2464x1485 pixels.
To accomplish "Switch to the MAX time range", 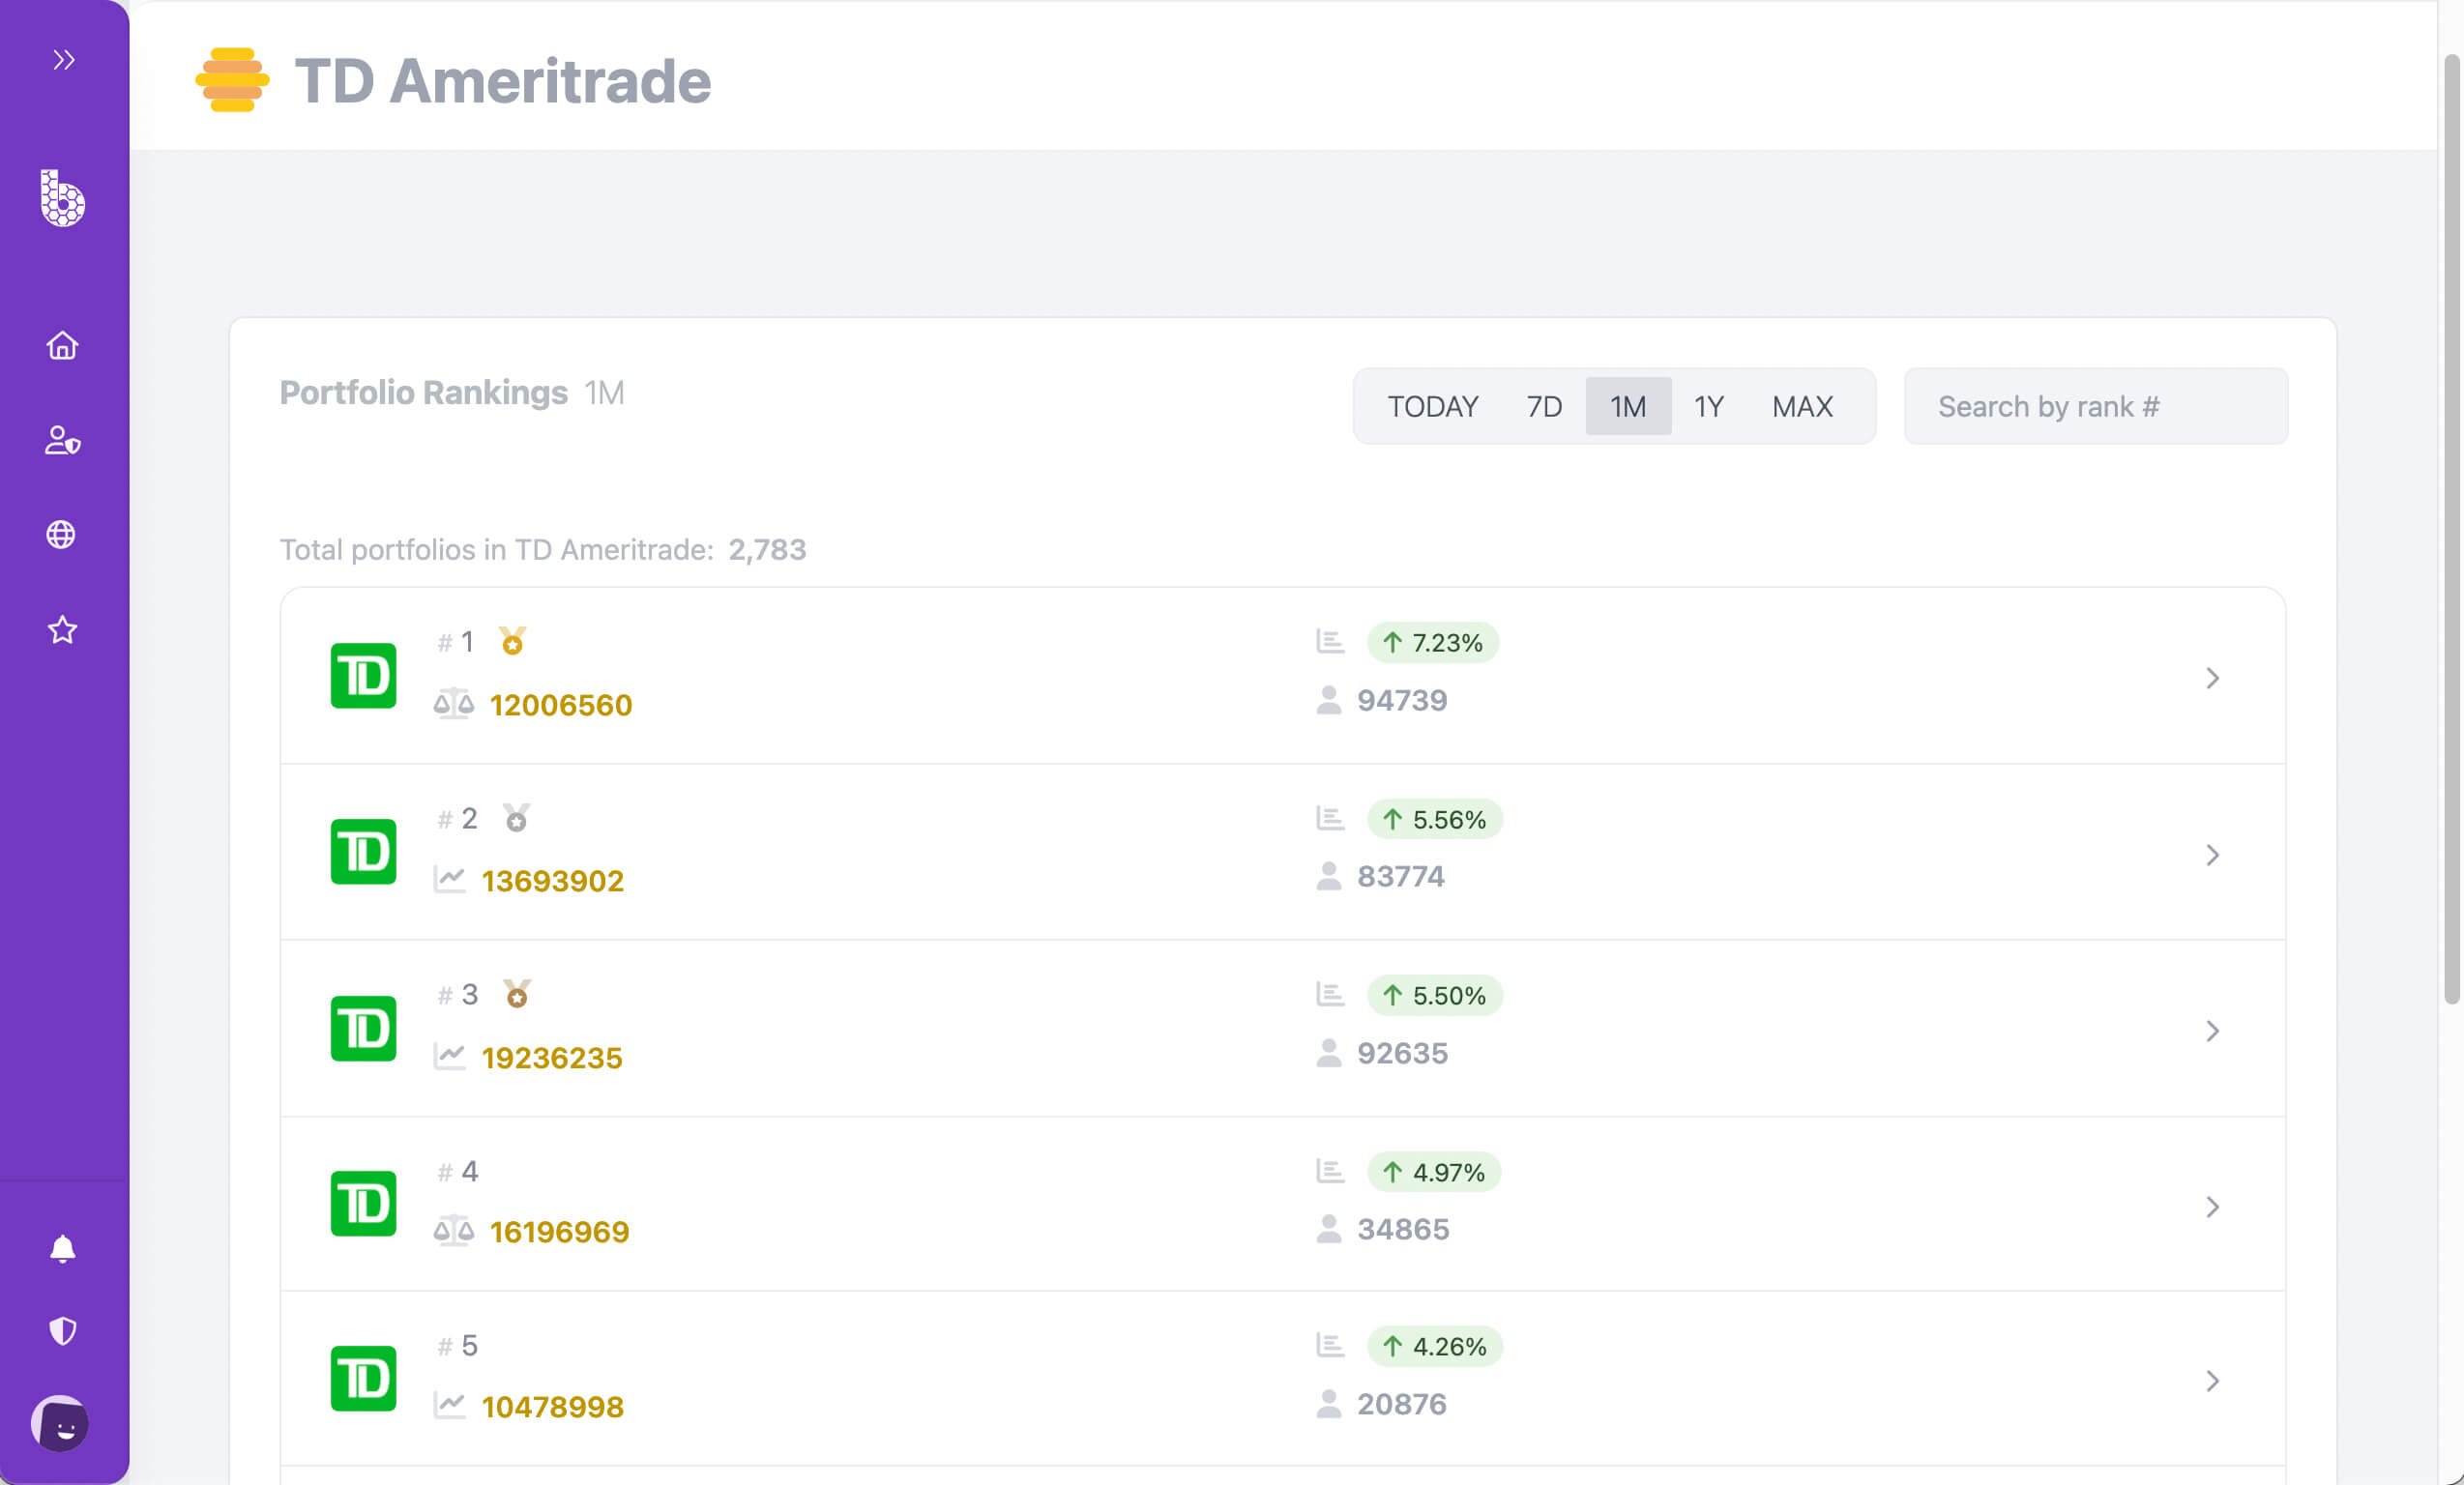I will (x=1802, y=406).
